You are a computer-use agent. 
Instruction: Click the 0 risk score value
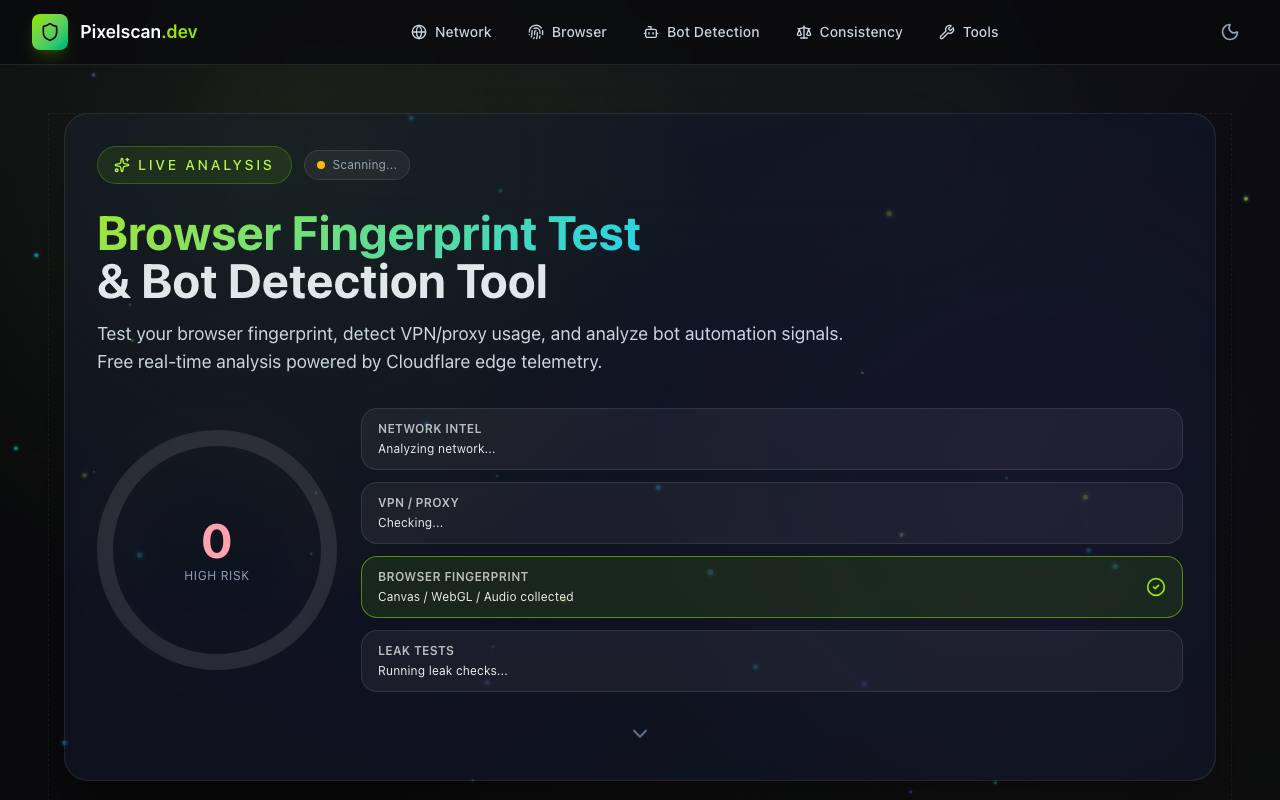[x=217, y=542]
